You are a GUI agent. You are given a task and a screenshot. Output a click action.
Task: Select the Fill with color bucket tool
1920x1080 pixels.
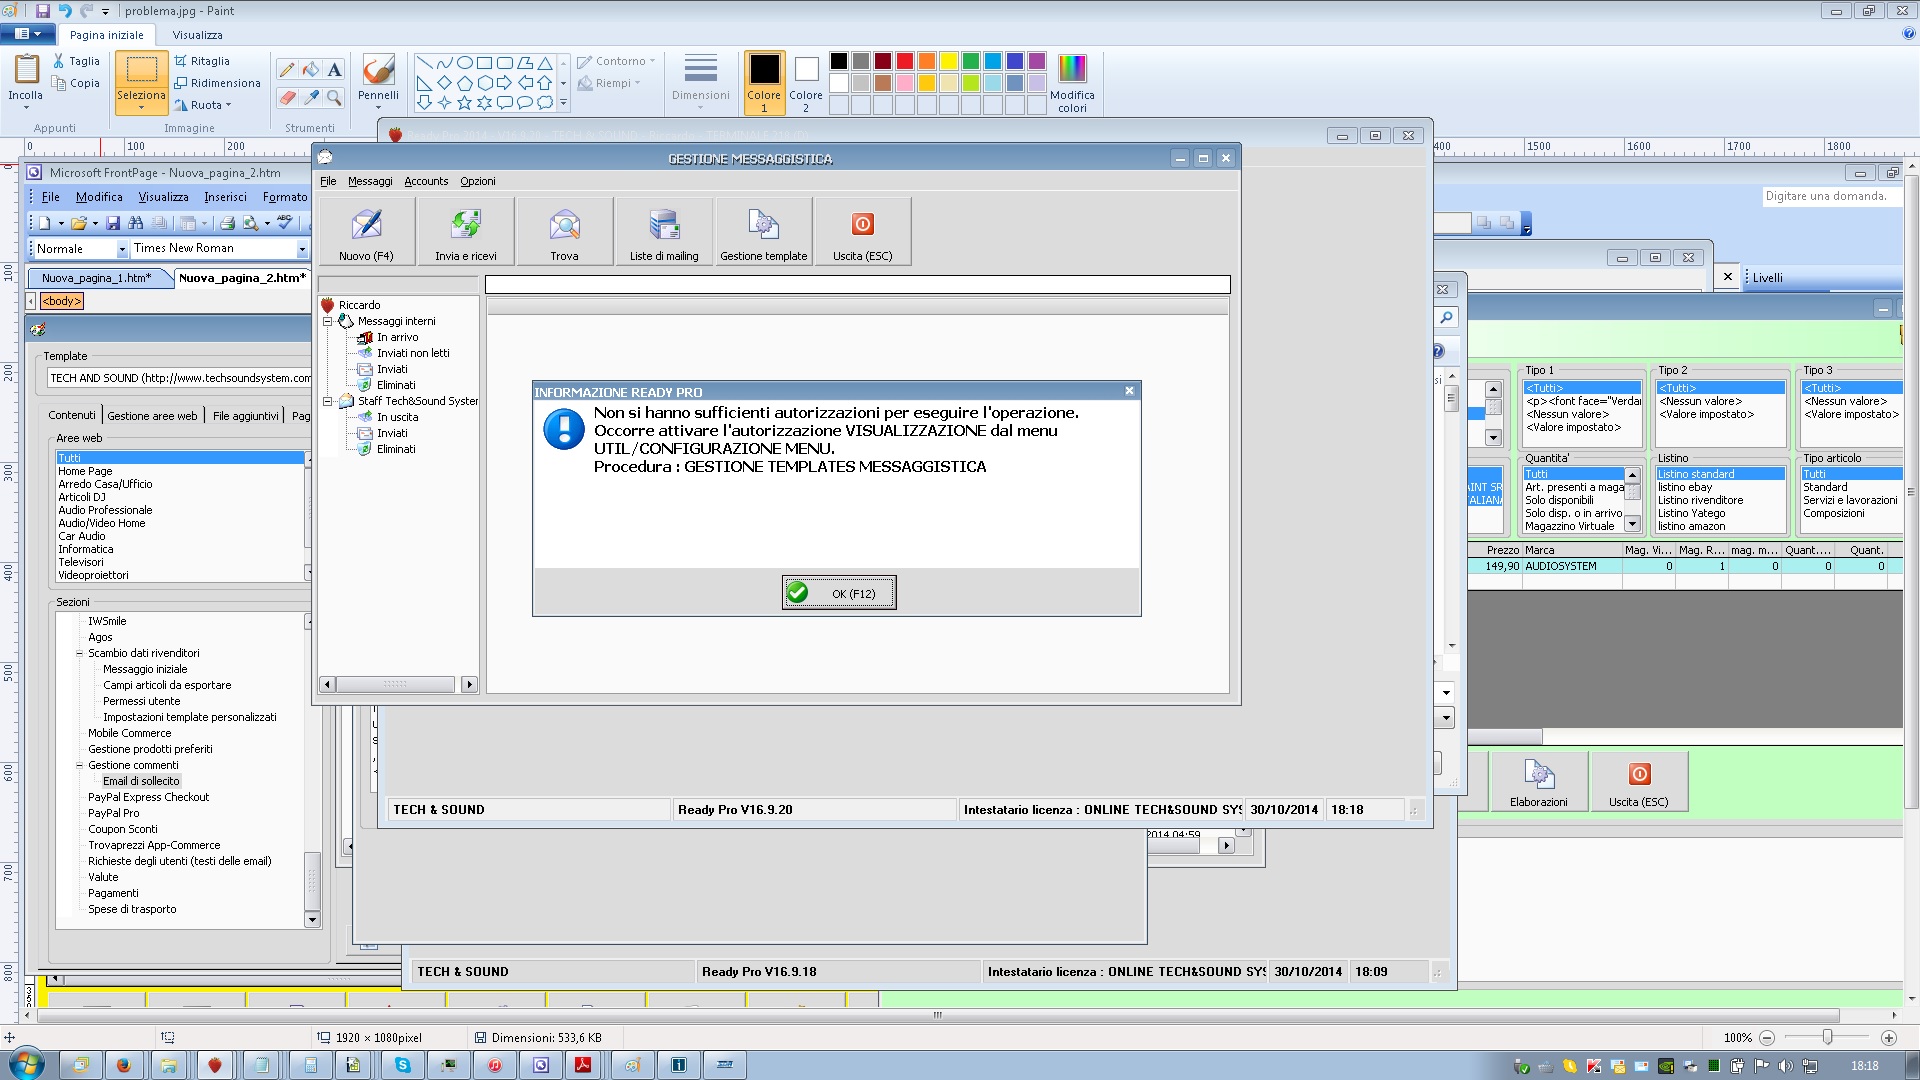click(x=311, y=69)
